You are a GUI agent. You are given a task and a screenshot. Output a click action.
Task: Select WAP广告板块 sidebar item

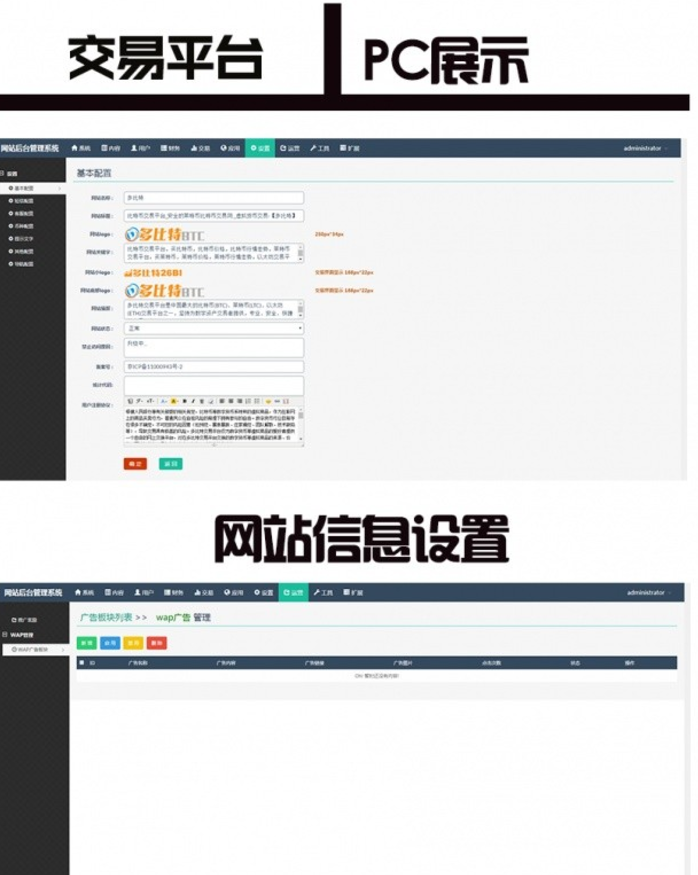(35, 650)
